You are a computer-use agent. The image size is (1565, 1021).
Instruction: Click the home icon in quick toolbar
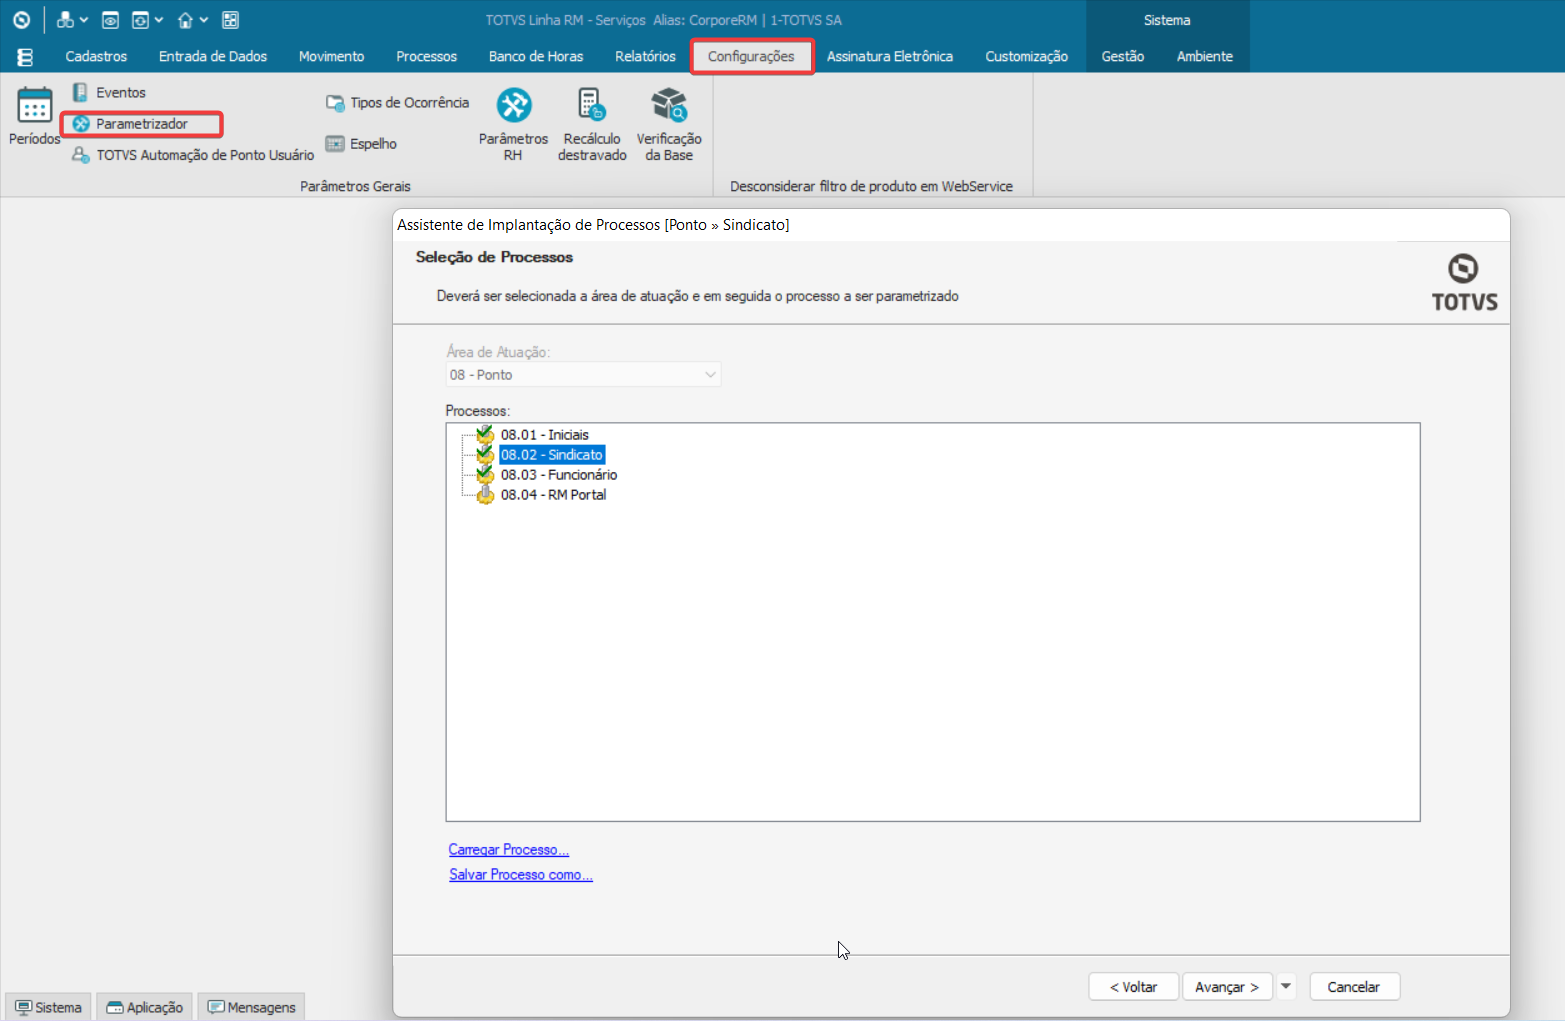coord(185,20)
